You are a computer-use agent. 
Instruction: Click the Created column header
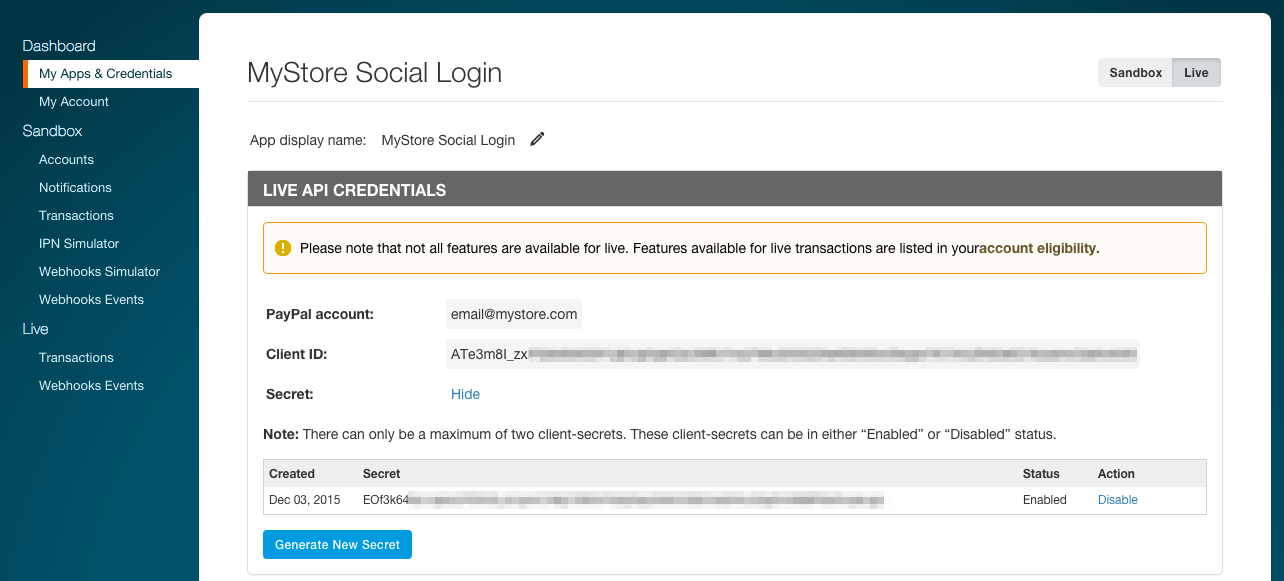(292, 474)
